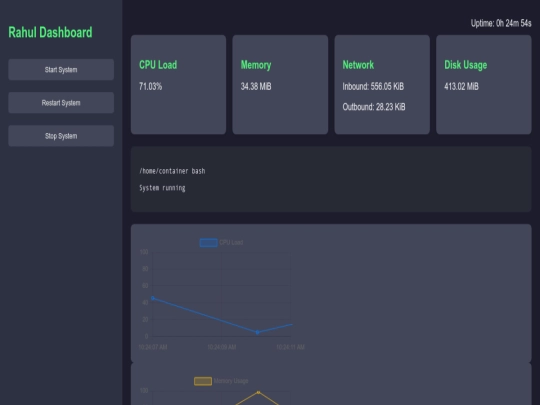Viewport: 540px width, 405px height.
Task: Click the lowest CPU chart data point
Action: [x=257, y=332]
